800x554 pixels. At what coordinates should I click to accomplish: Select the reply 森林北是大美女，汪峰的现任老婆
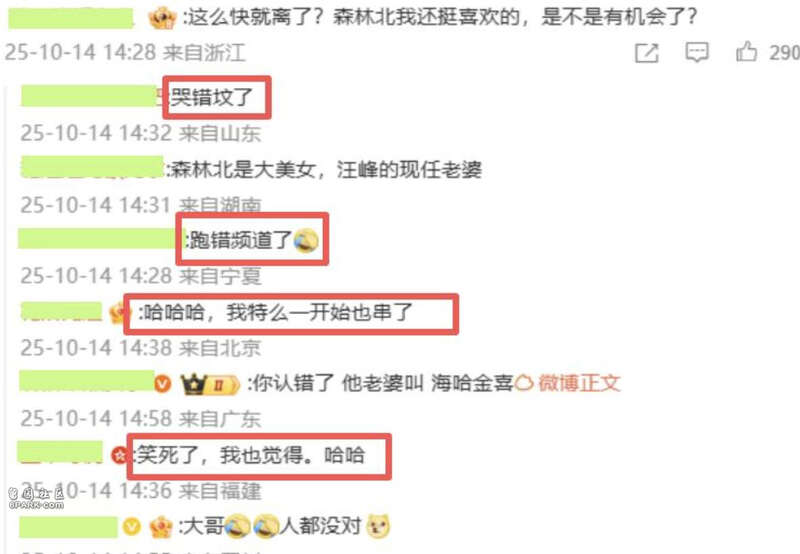tap(326, 169)
